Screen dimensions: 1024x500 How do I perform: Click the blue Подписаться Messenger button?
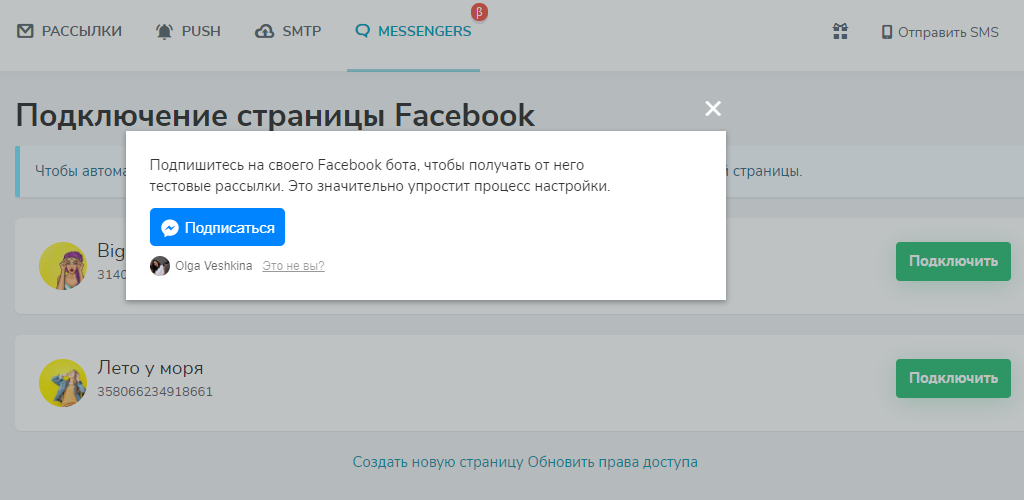[217, 227]
